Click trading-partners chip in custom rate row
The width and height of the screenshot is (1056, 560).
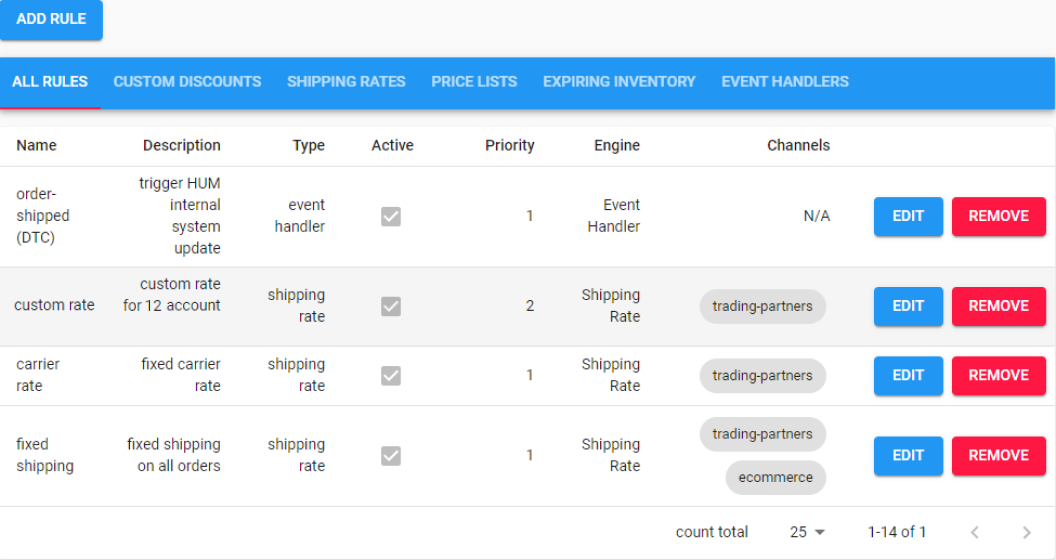(x=762, y=306)
